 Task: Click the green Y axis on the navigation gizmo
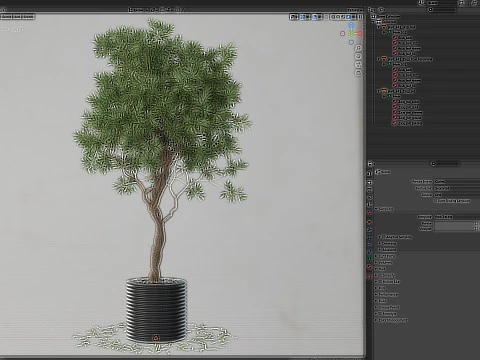click(351, 34)
